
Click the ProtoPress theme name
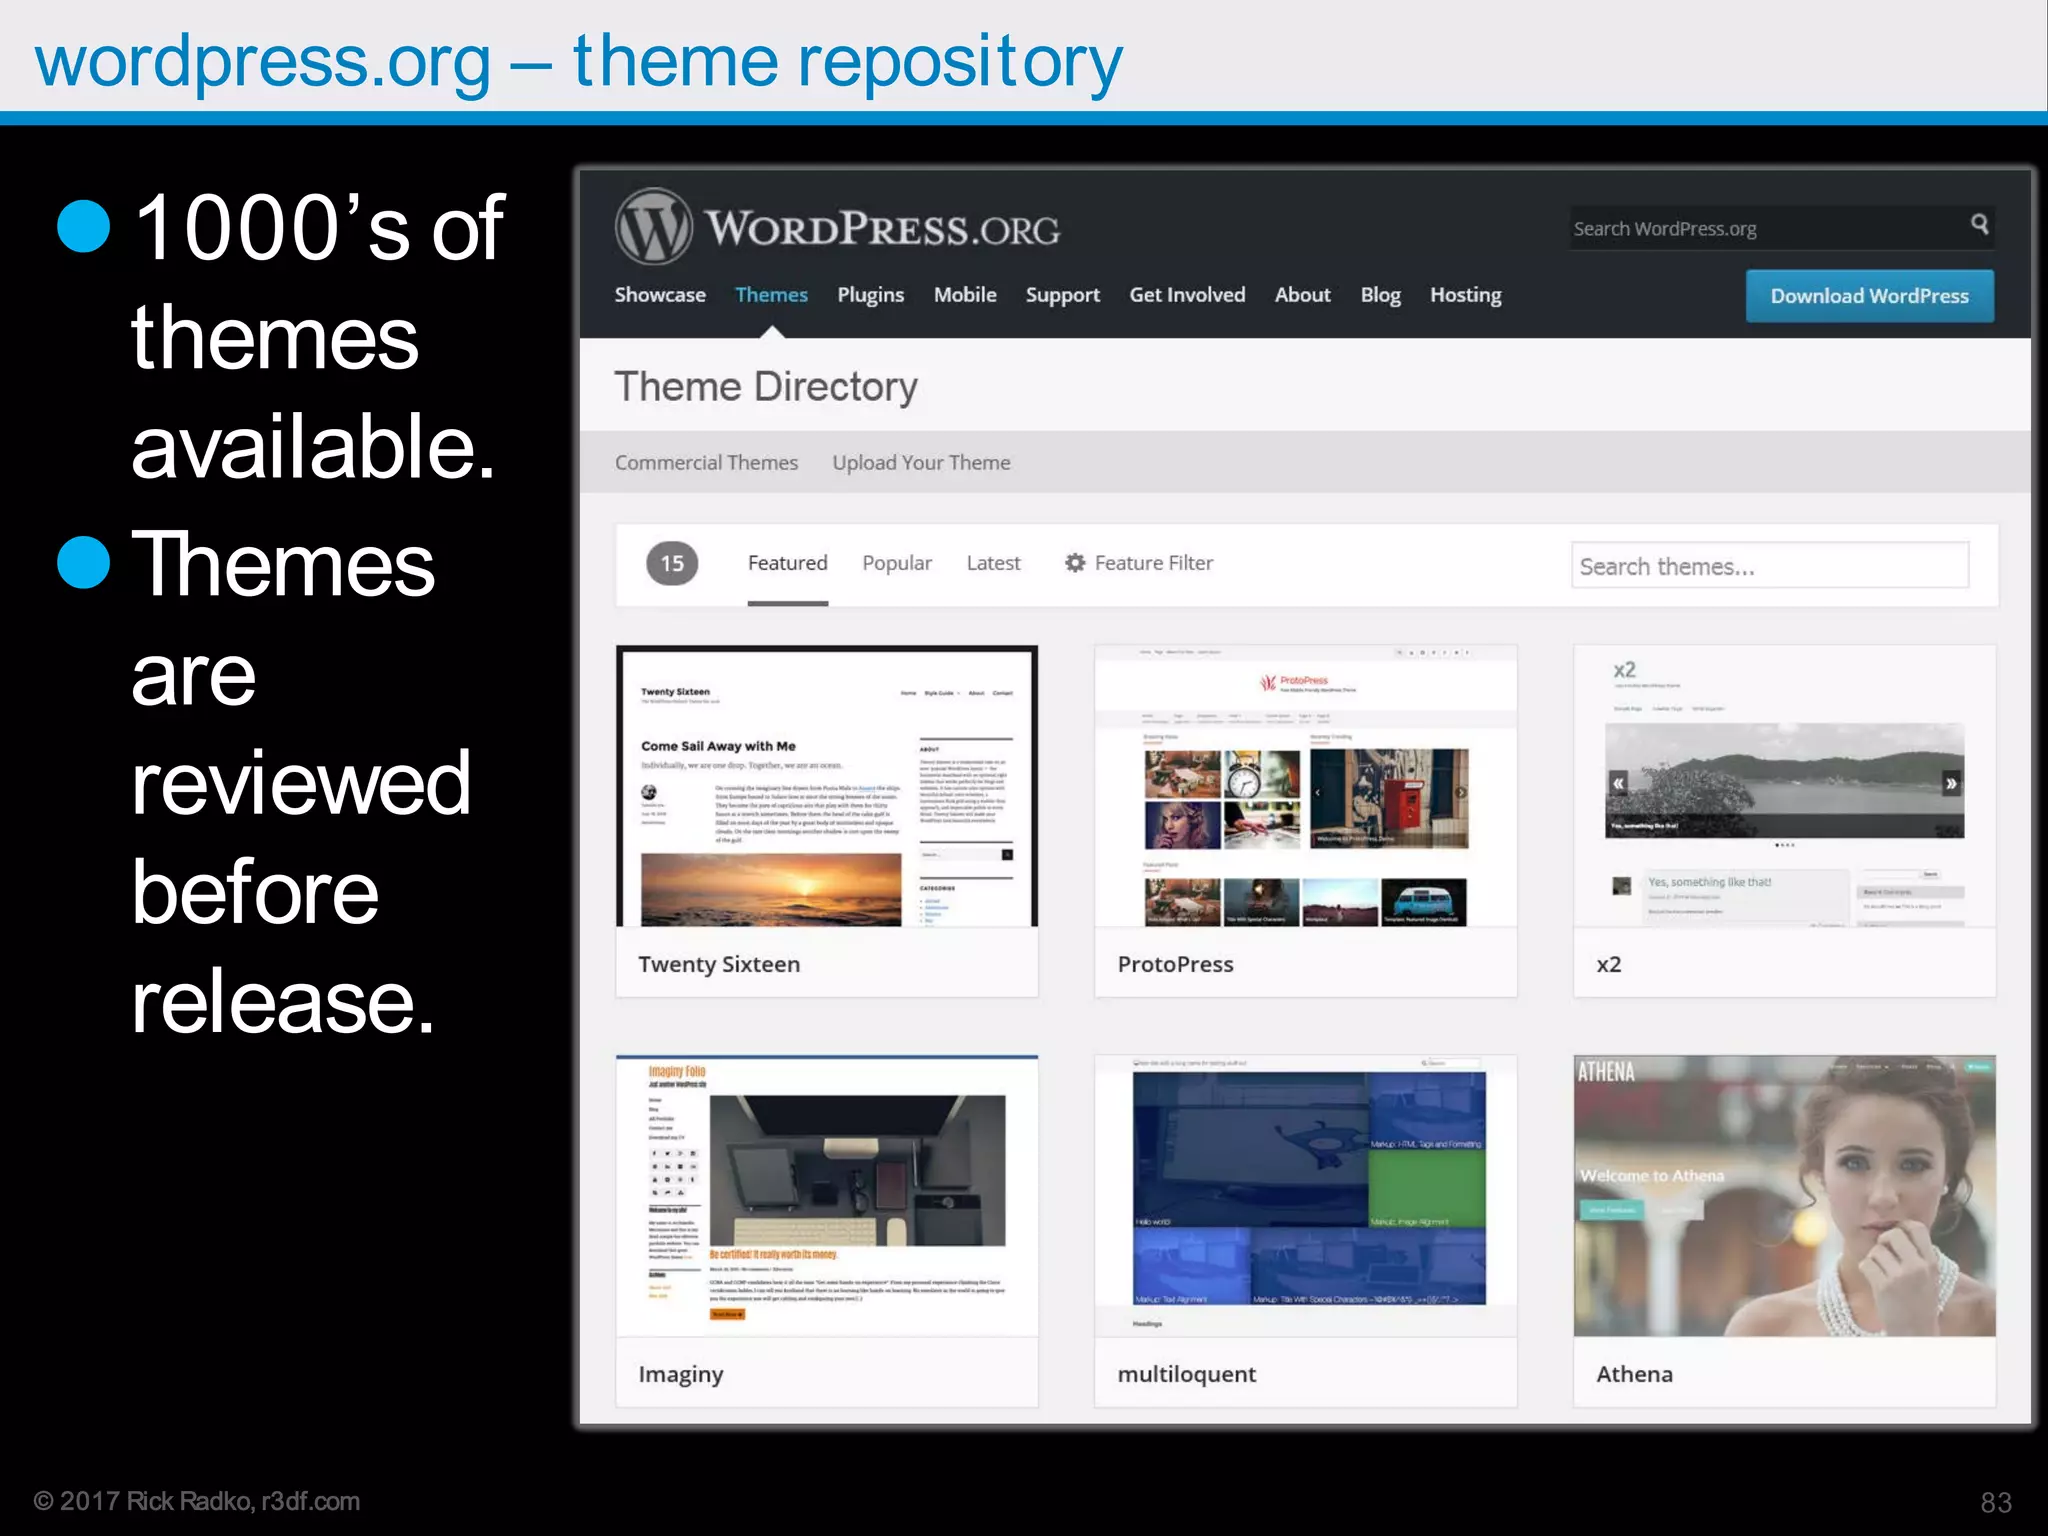1175,964
